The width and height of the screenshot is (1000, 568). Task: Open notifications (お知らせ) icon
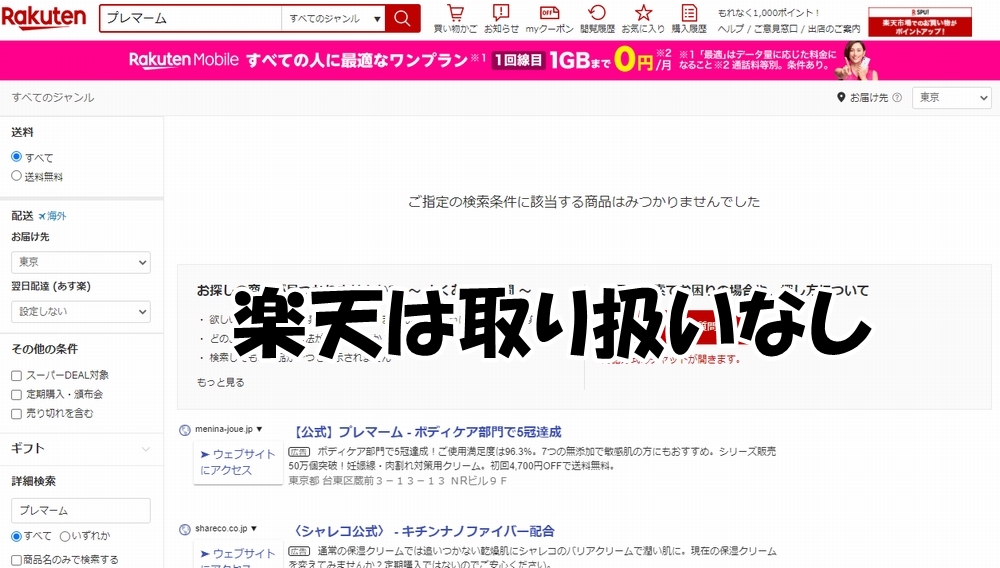click(501, 19)
